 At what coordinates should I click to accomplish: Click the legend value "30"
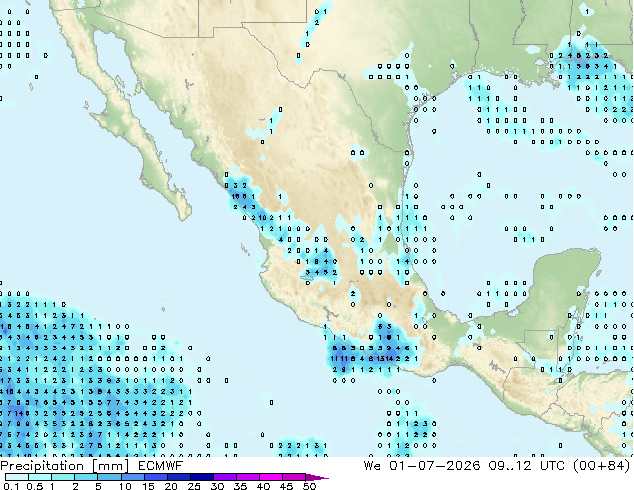(217, 486)
